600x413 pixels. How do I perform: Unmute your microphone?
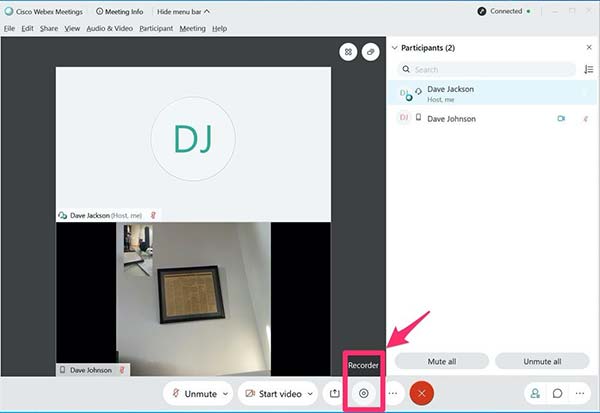(x=195, y=393)
